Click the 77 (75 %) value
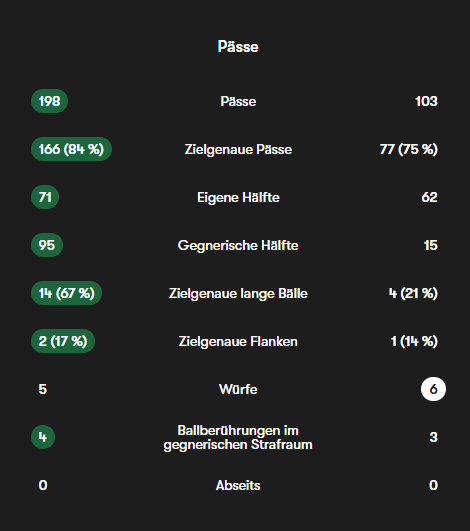This screenshot has height=531, width=470. pos(409,149)
